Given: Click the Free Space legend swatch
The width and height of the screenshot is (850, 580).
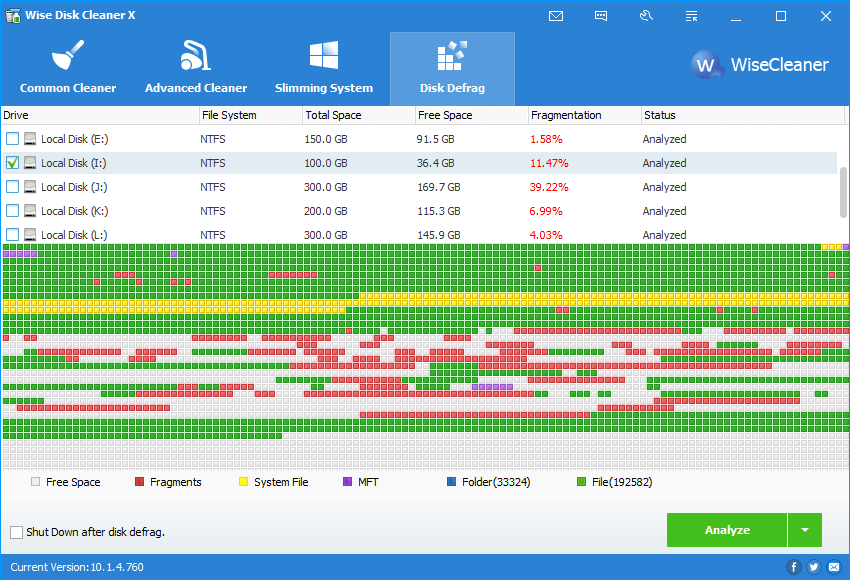Looking at the screenshot, I should coord(35,481).
